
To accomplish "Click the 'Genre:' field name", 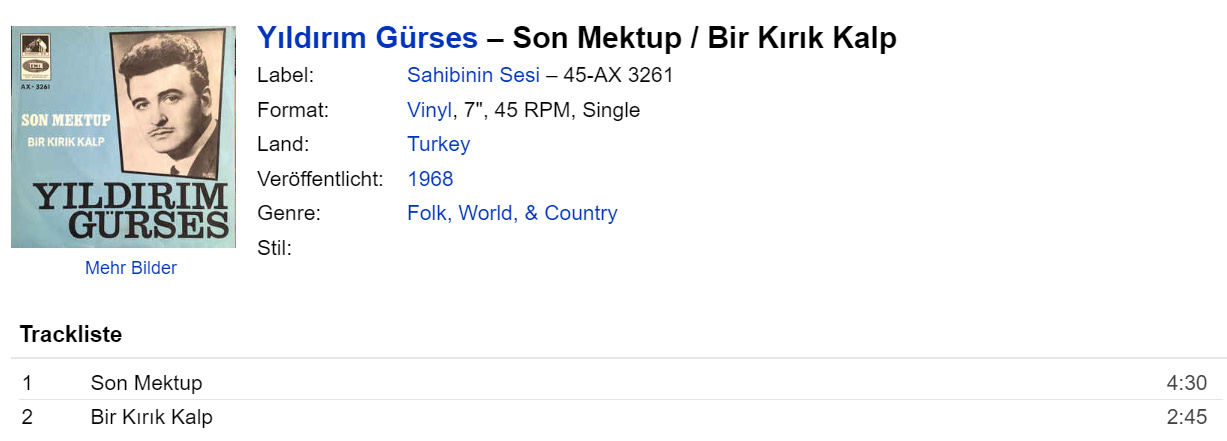I will pos(288,213).
